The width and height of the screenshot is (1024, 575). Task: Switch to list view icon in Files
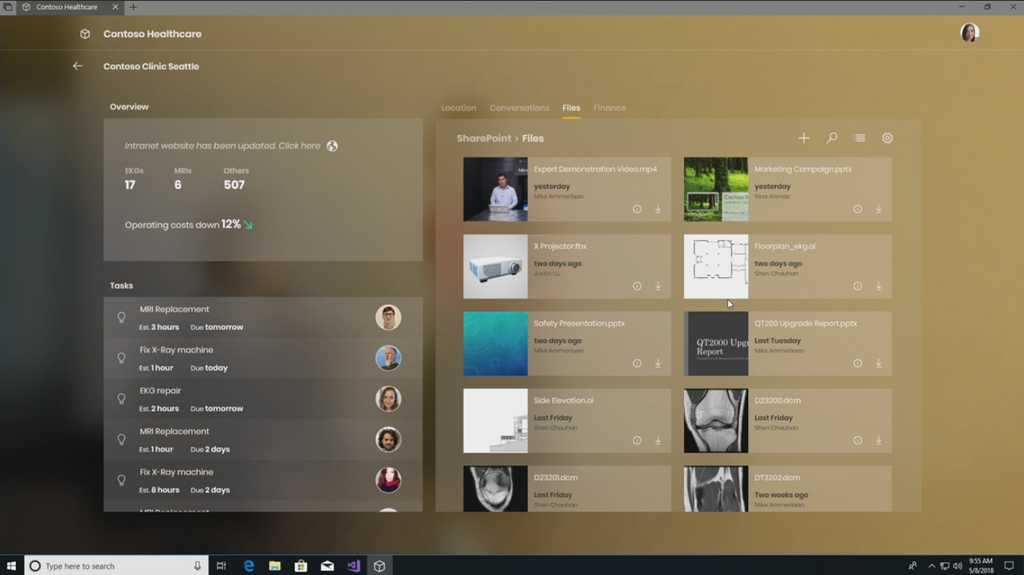(859, 138)
